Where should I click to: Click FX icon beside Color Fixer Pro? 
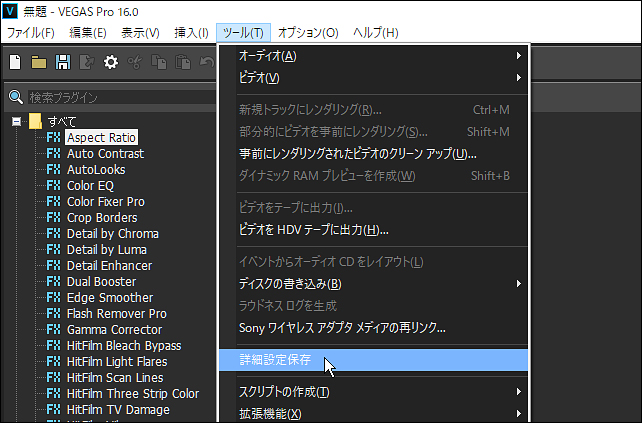tap(54, 201)
